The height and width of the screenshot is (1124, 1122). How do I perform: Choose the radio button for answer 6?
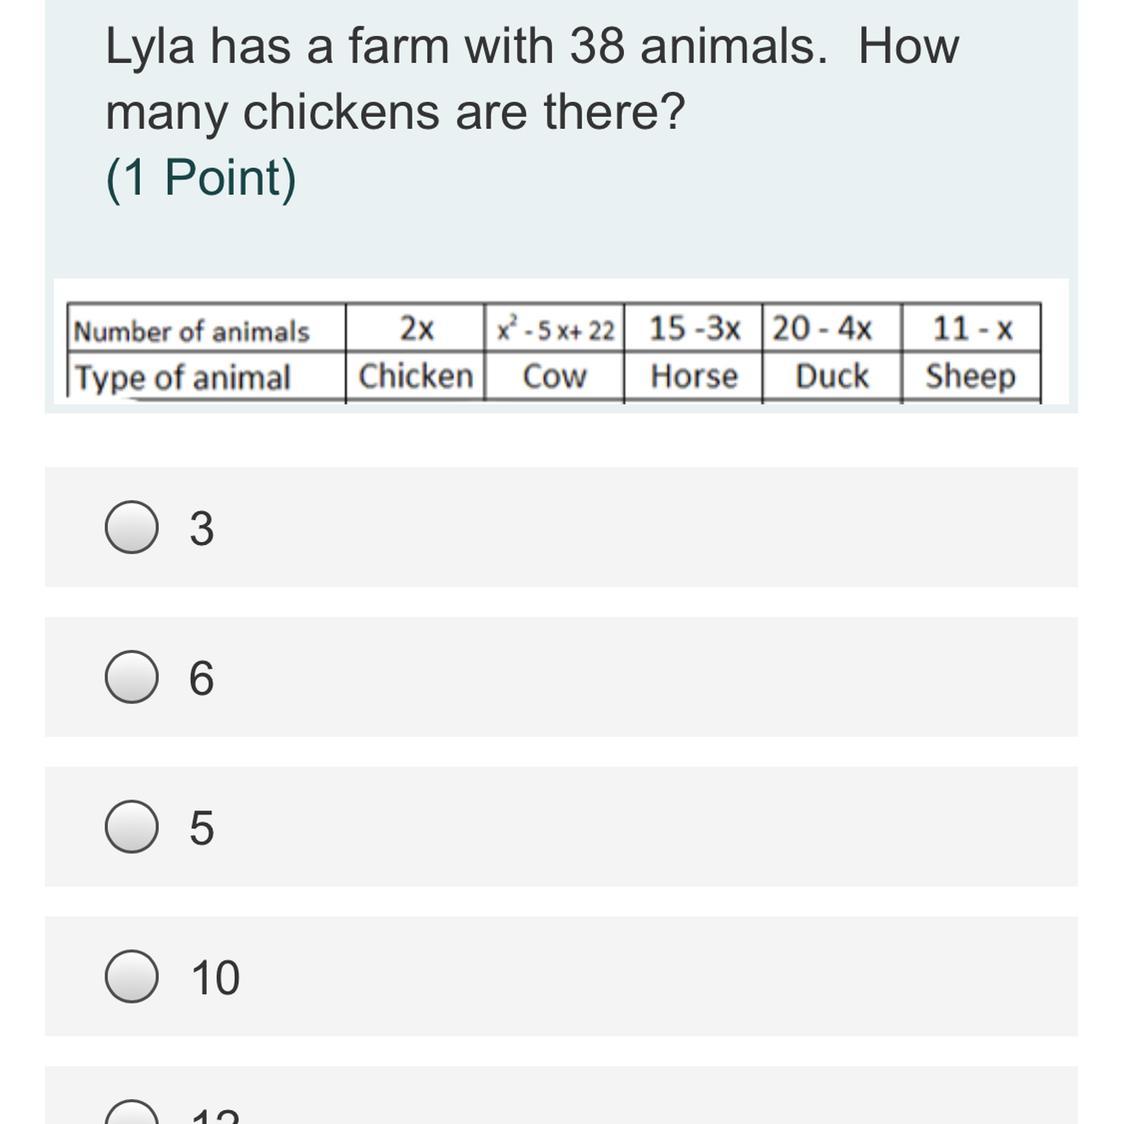pos(131,678)
